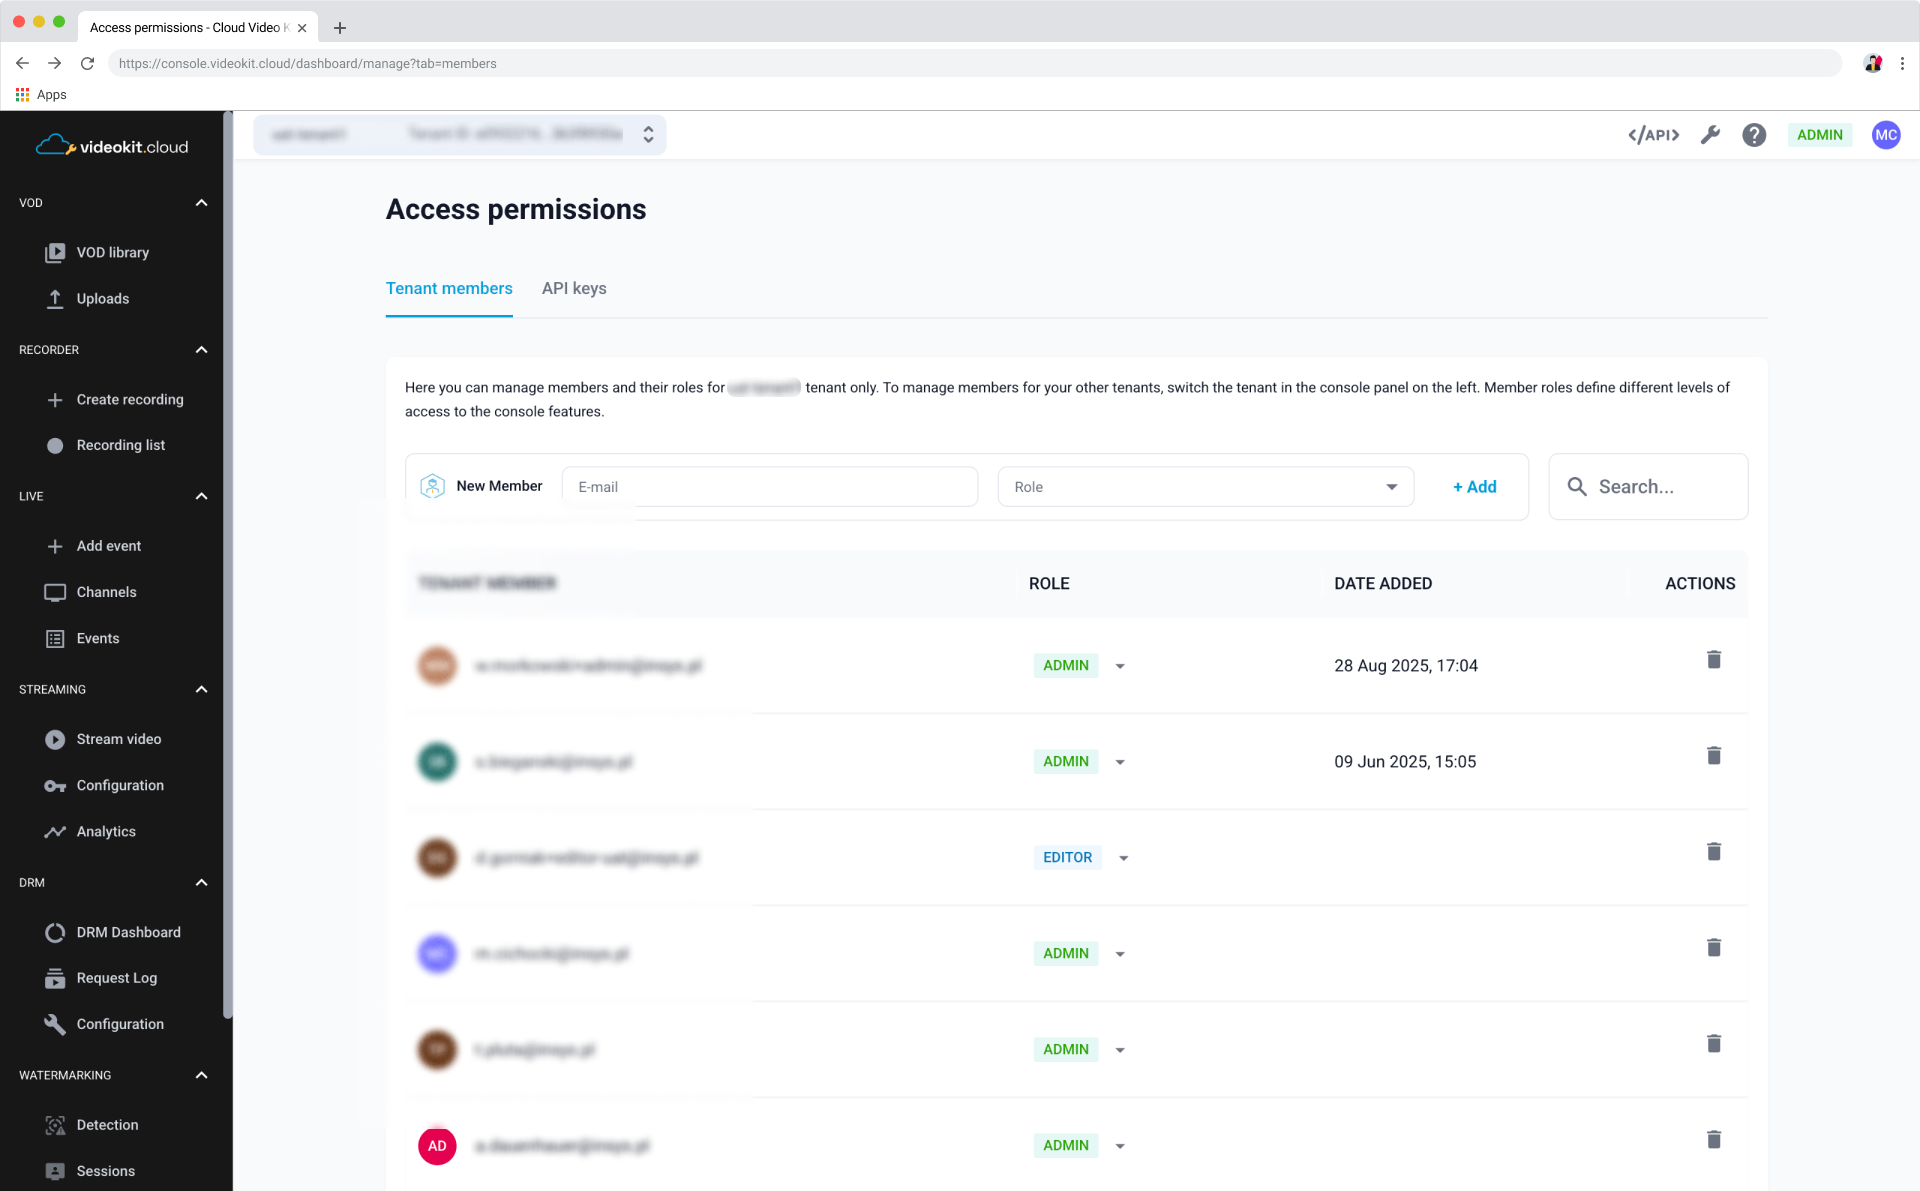This screenshot has width=1920, height=1191.
Task: Open the VOD library
Action: [113, 252]
